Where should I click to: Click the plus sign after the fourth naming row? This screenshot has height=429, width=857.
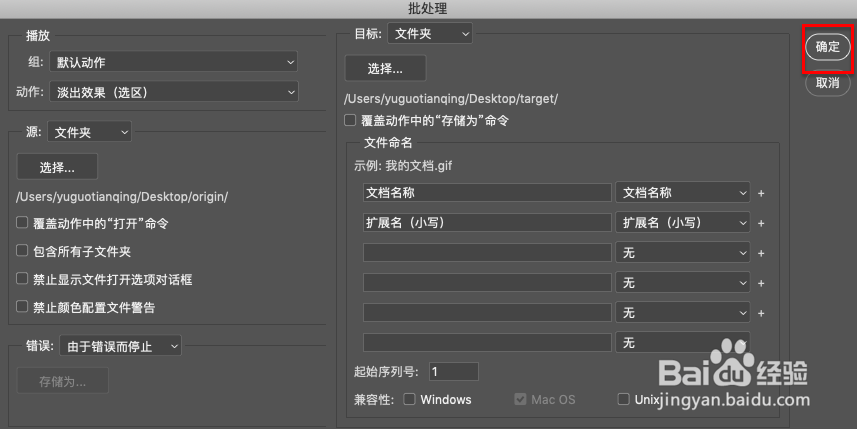(761, 284)
